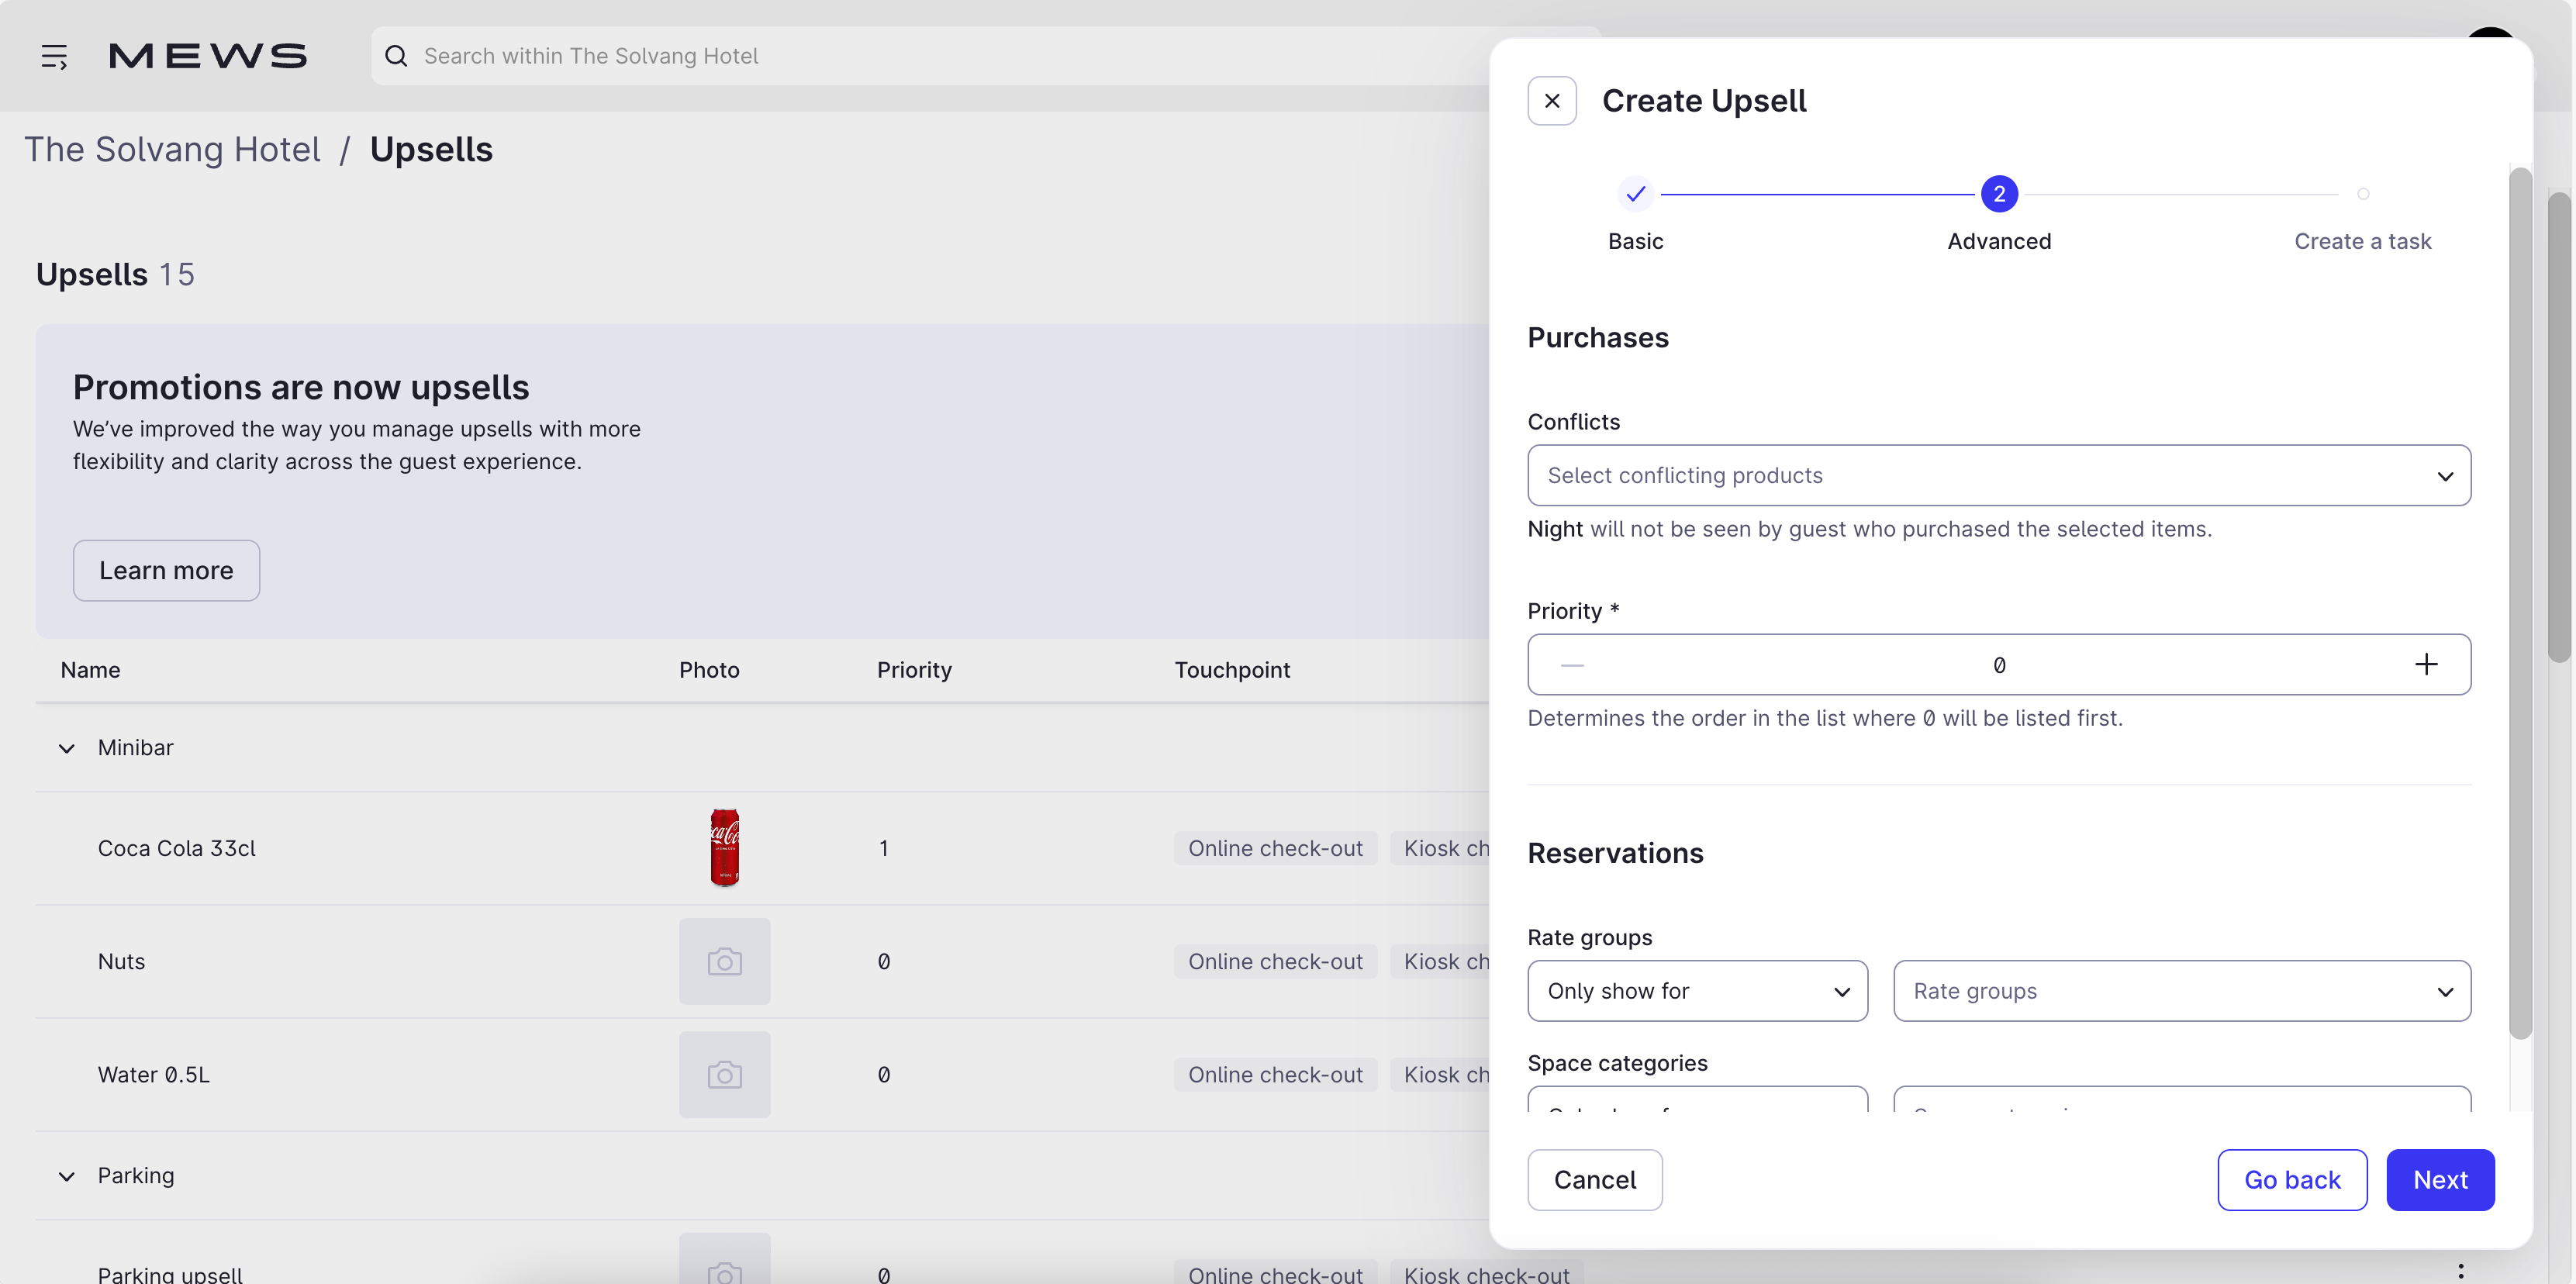Select the Parking upsell row name
Image resolution: width=2576 pixels, height=1284 pixels.
[x=170, y=1274]
